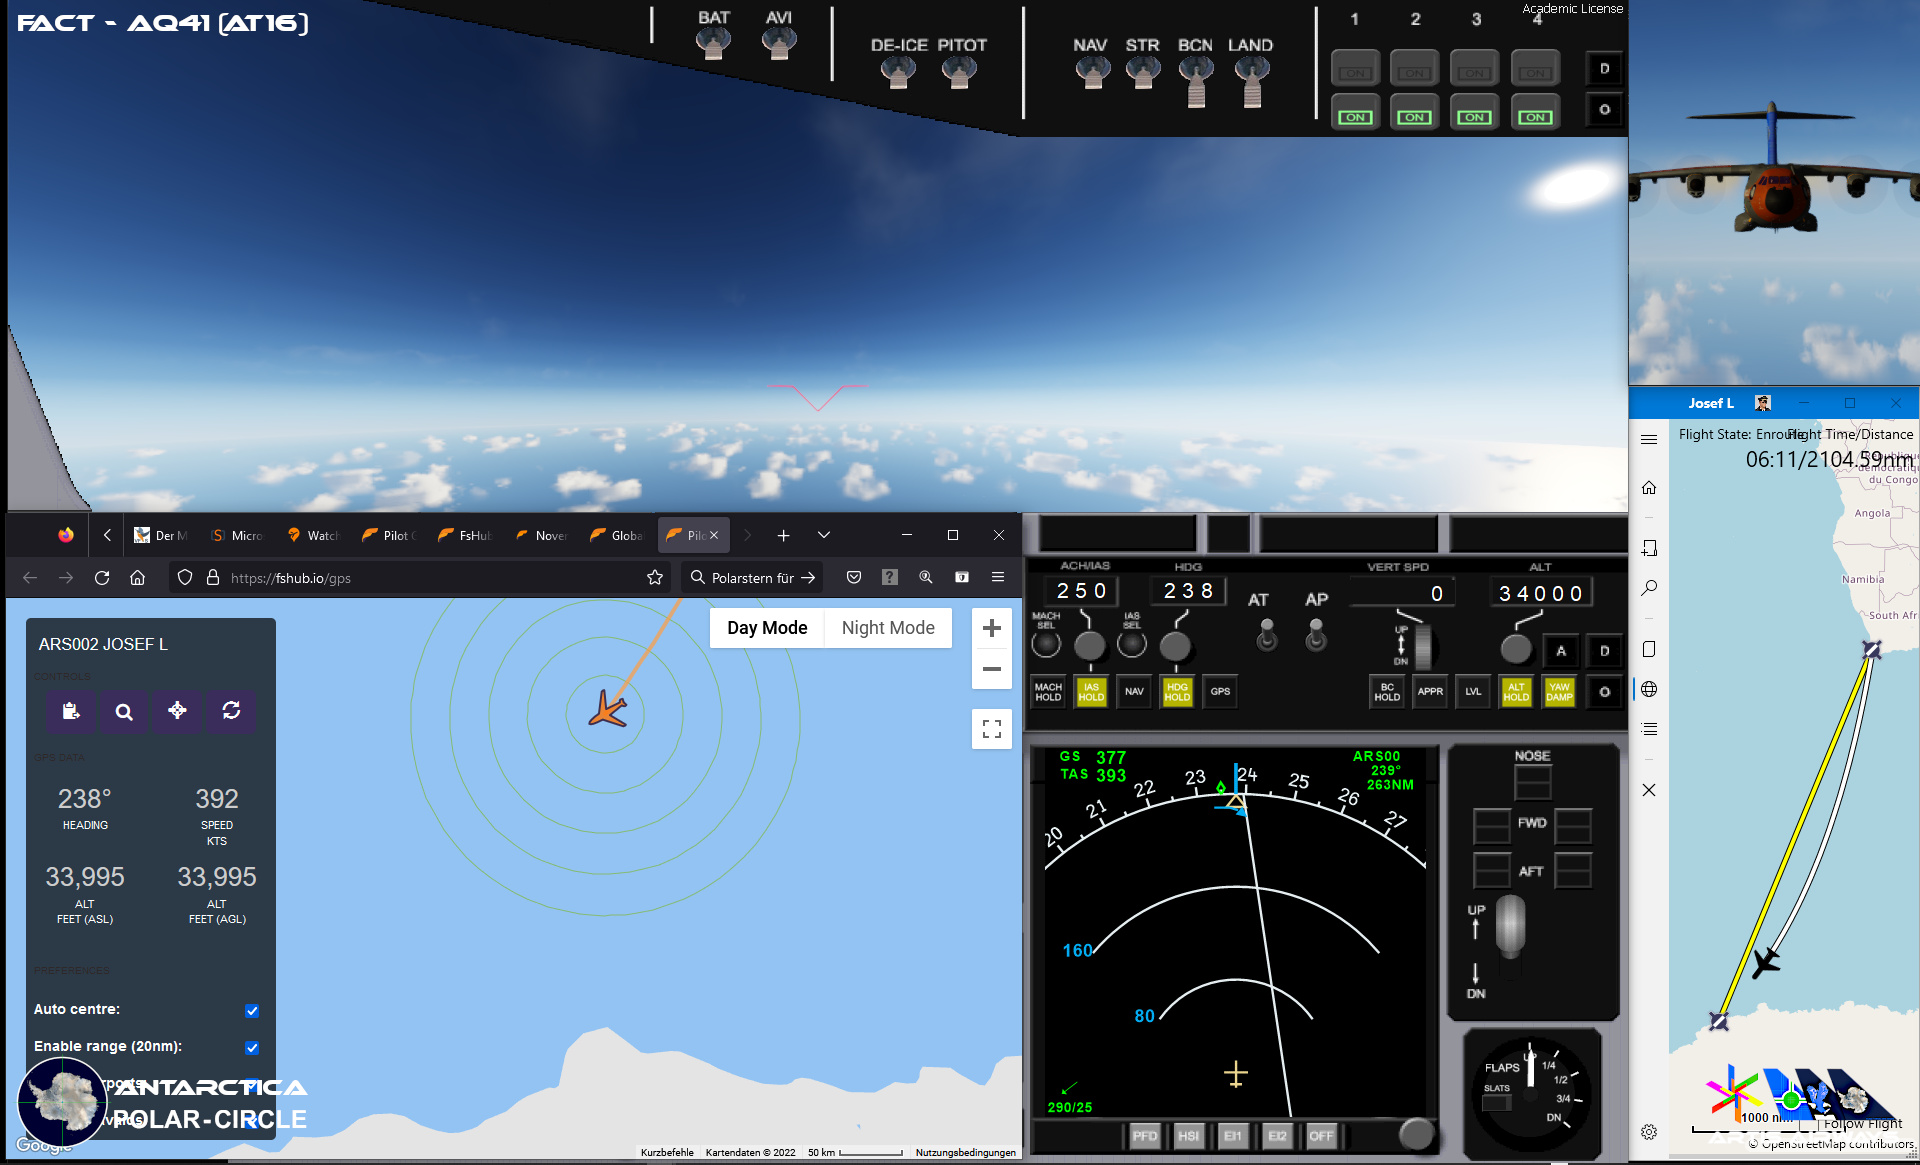Click the flaps position dial

[1532, 1093]
